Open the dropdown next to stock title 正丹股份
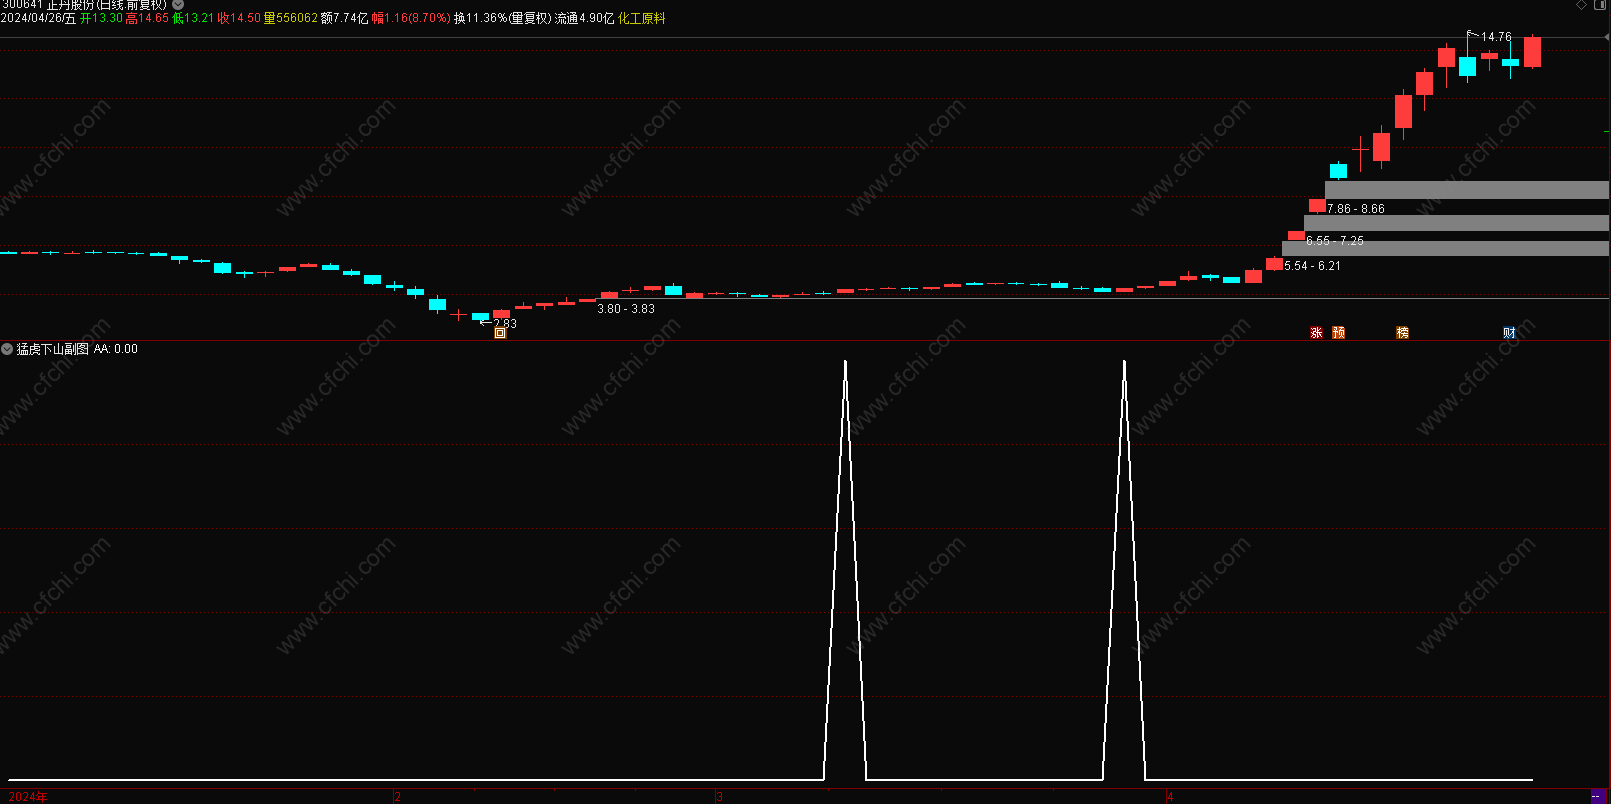This screenshot has width=1611, height=804. tap(178, 5)
